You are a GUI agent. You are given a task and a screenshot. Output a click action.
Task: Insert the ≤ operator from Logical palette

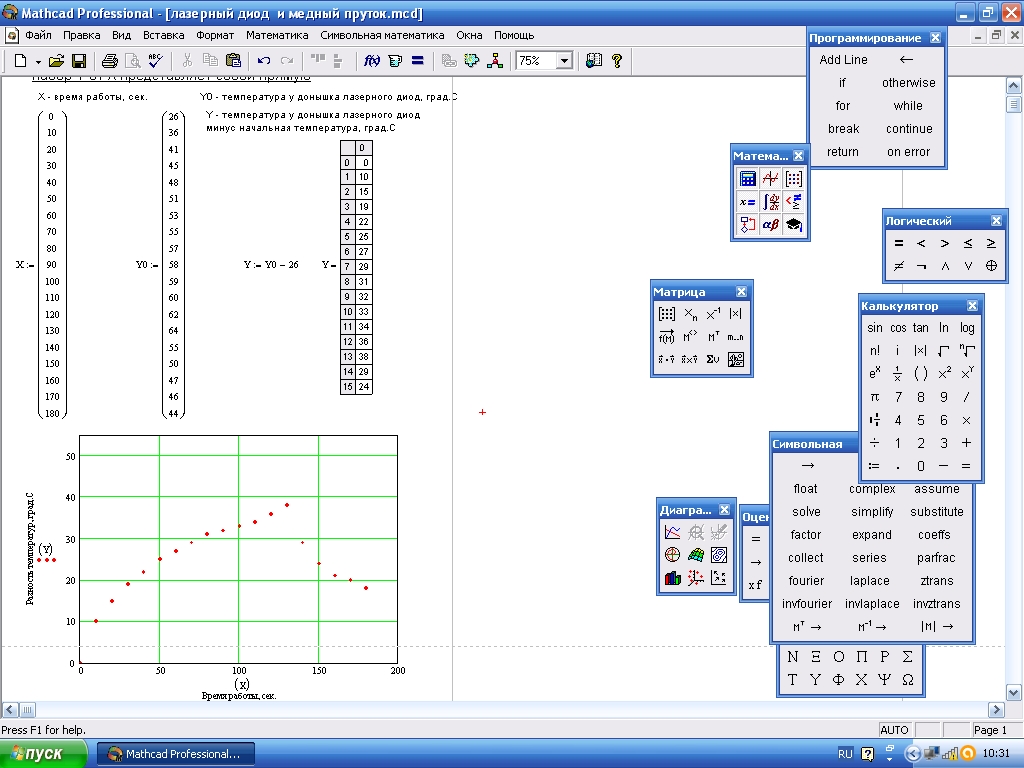[x=968, y=243]
